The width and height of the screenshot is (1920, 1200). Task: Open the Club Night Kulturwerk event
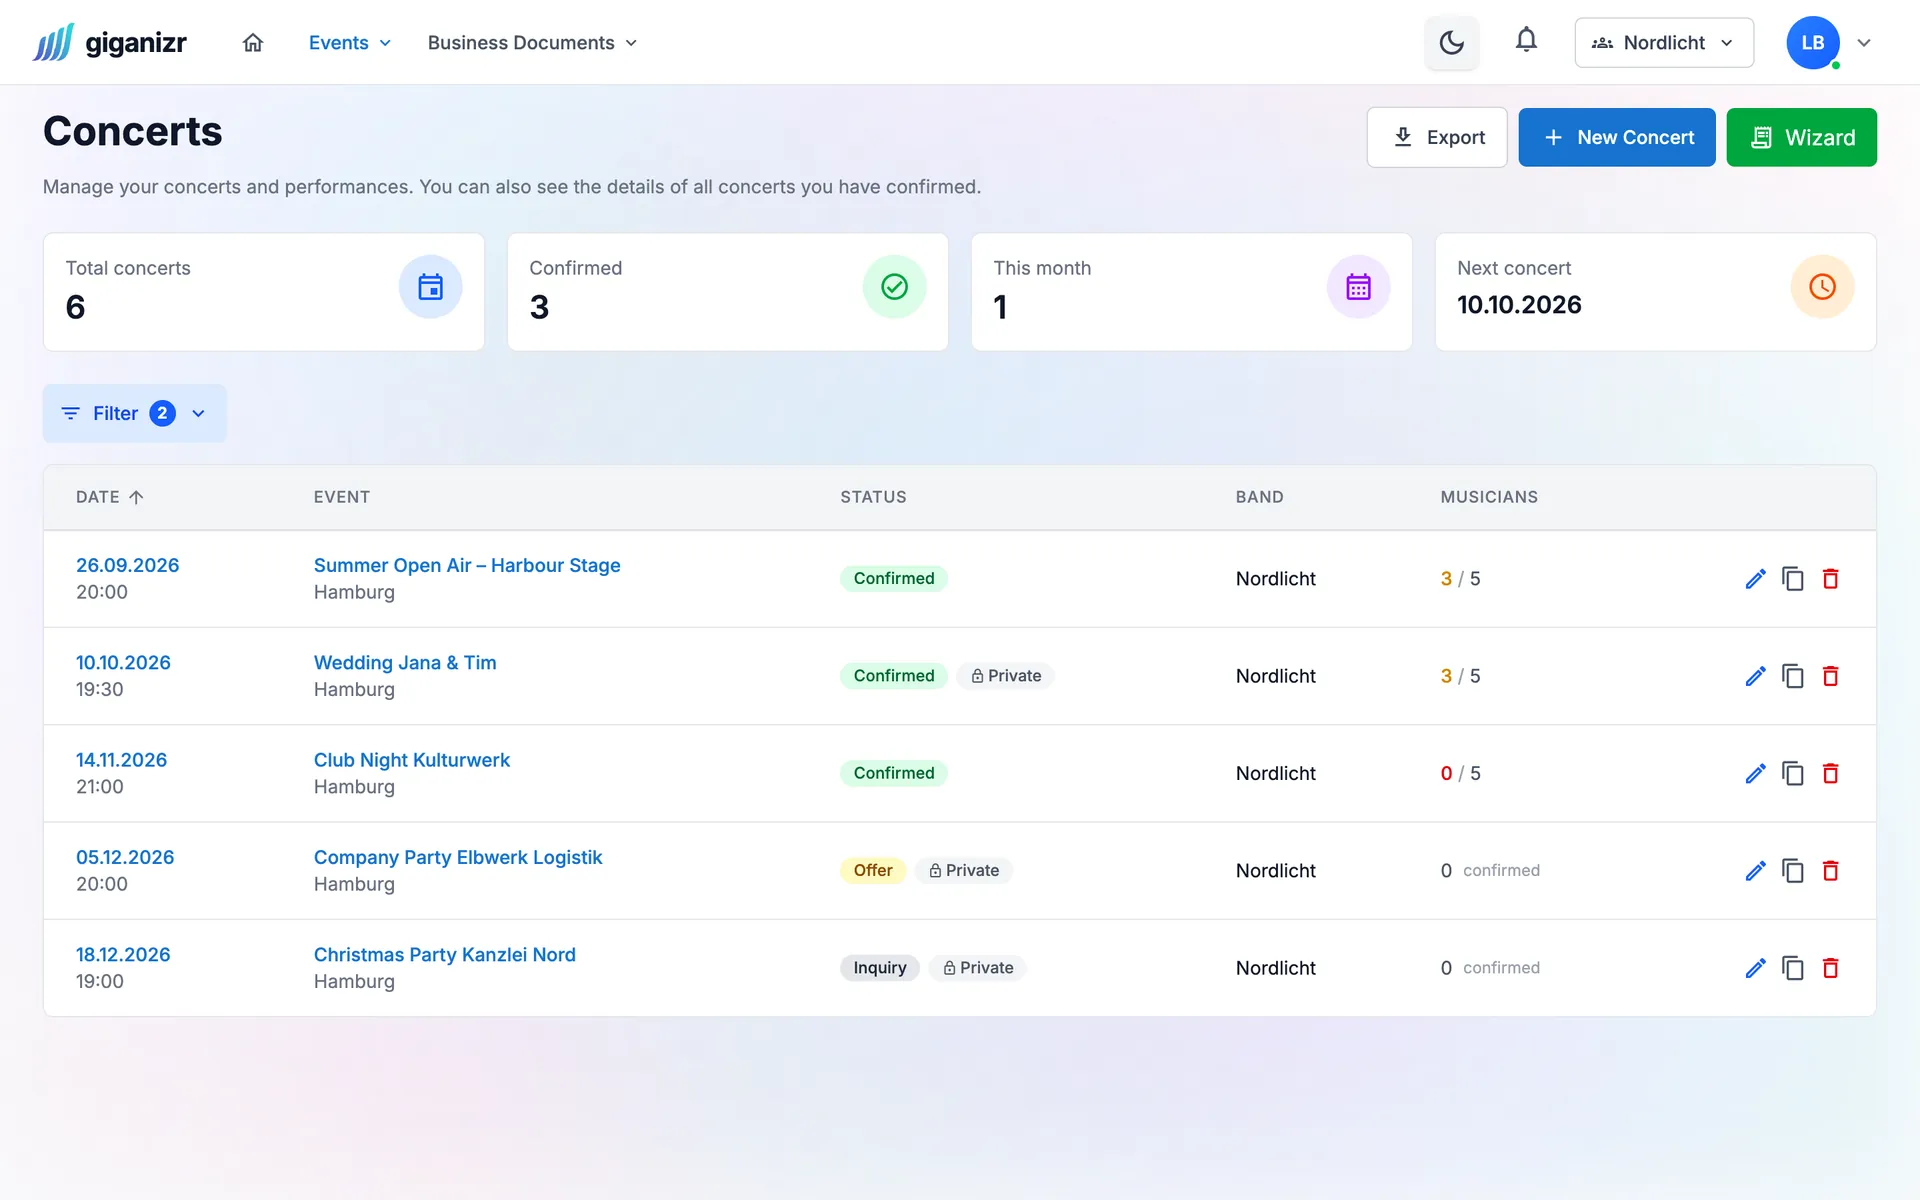point(412,760)
